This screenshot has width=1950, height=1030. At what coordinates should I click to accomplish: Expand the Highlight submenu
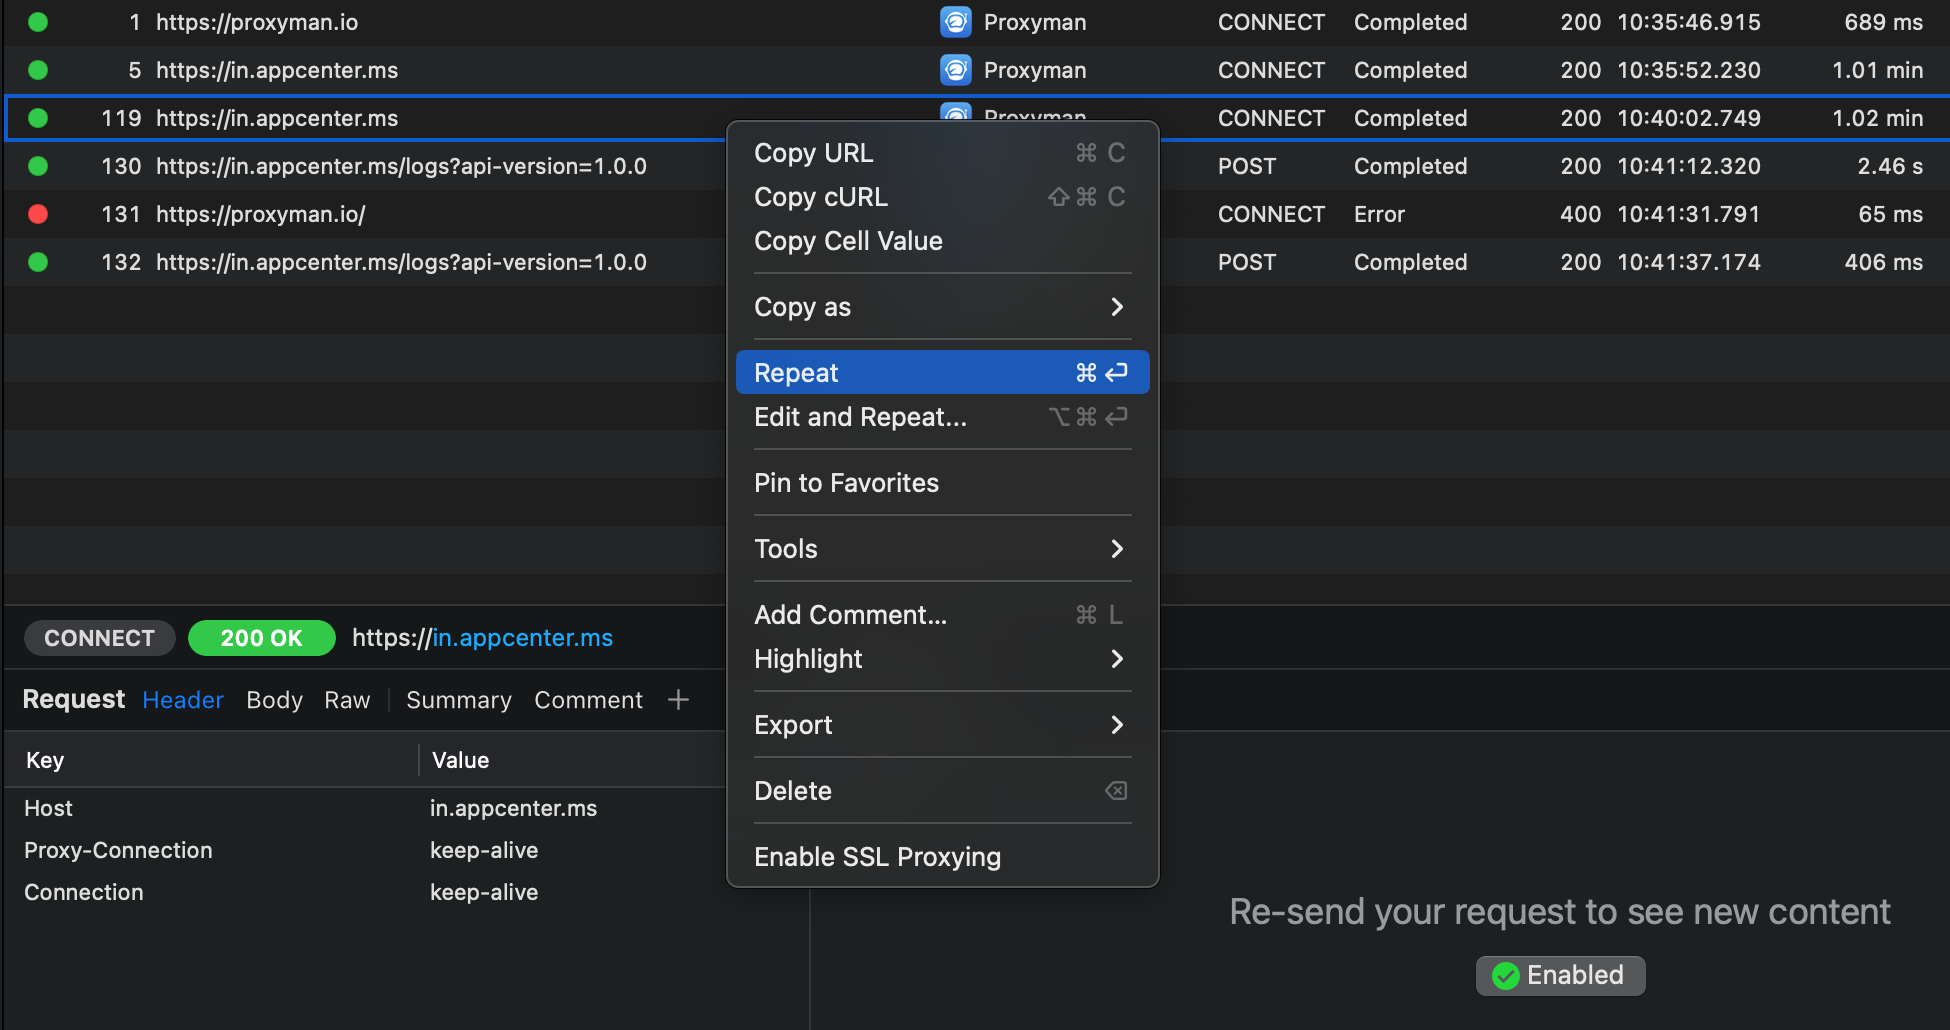tap(942, 659)
